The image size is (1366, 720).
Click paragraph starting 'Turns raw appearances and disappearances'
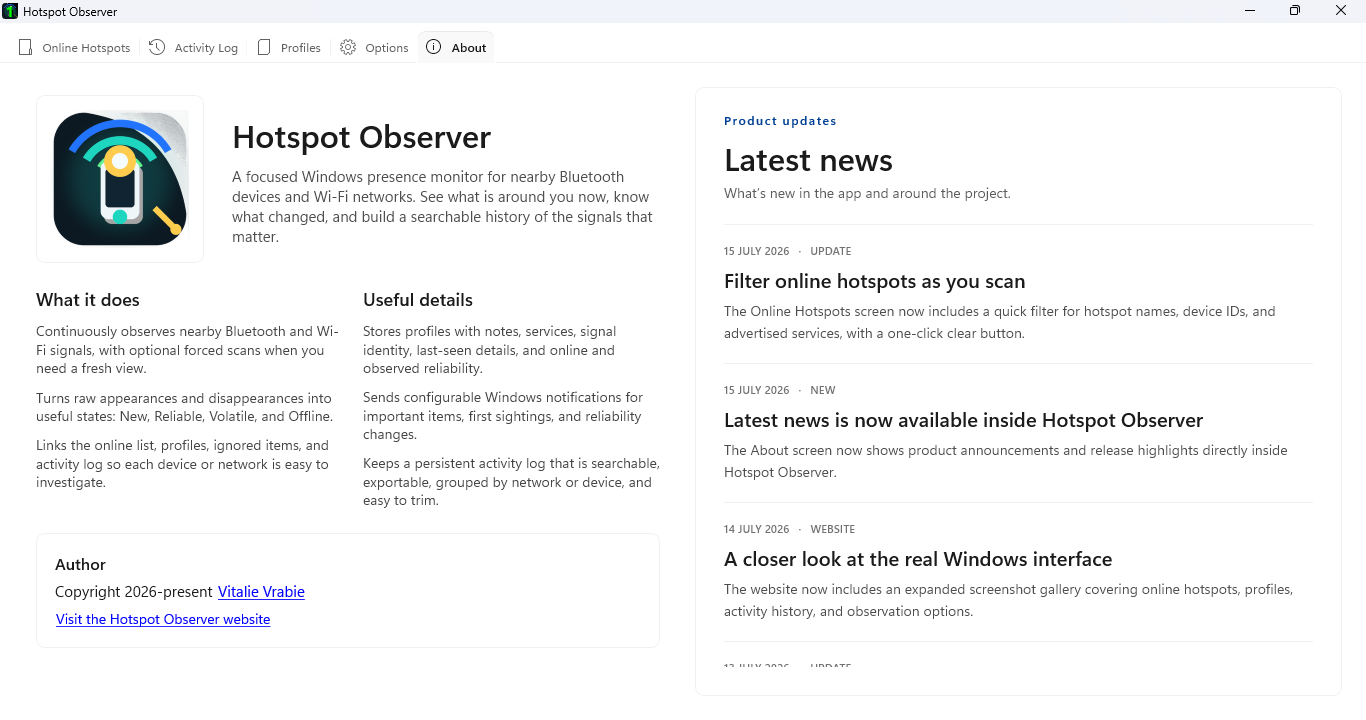(x=184, y=407)
